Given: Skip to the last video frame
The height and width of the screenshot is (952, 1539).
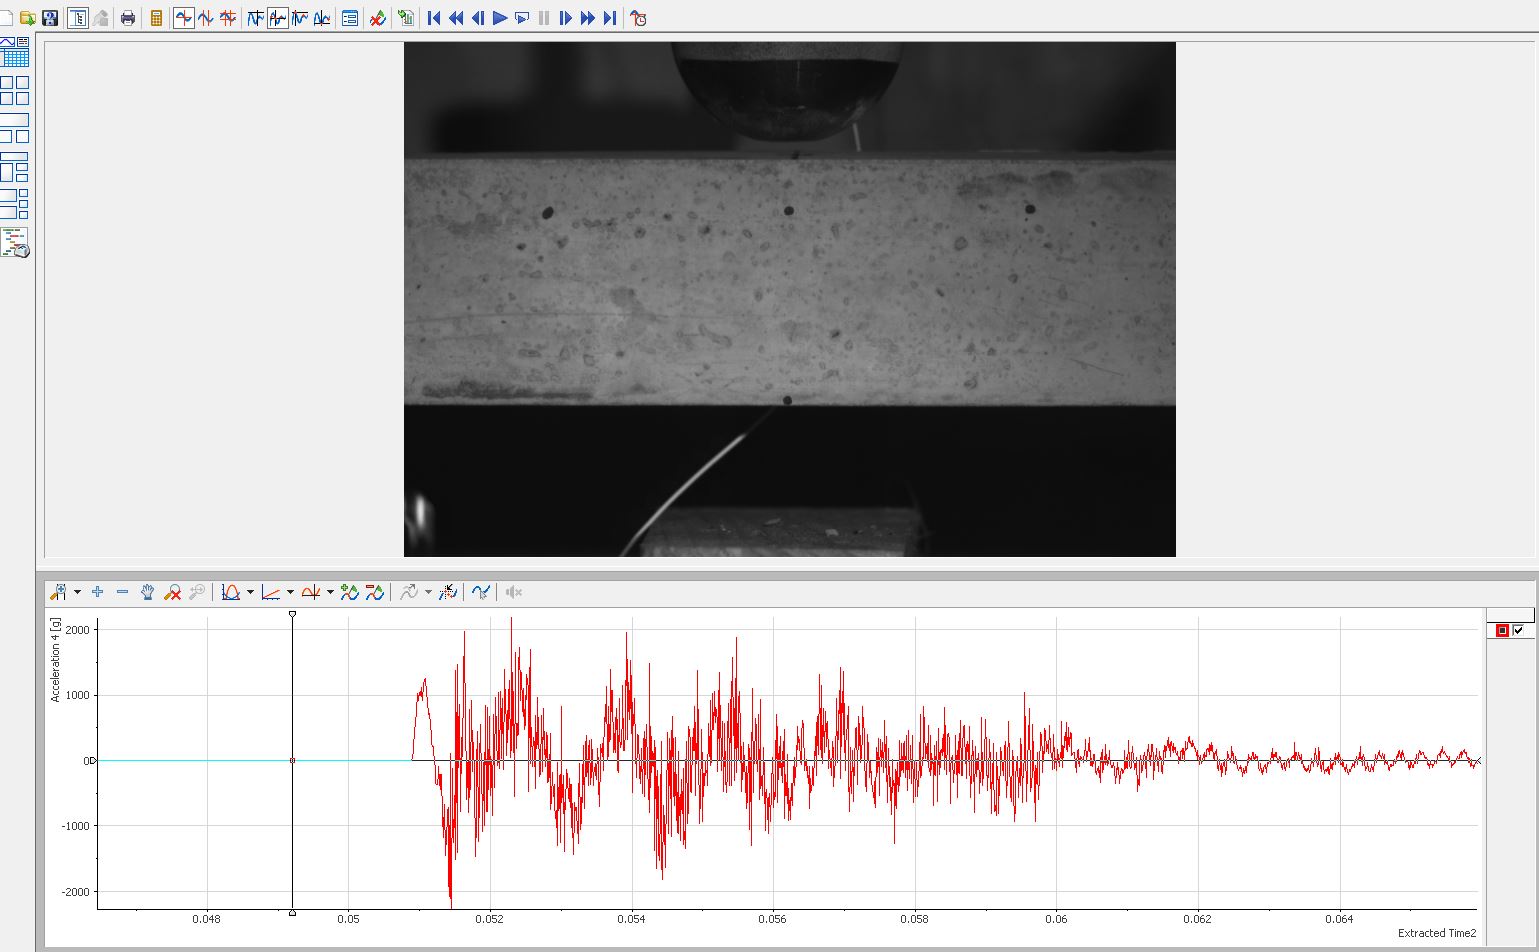Looking at the screenshot, I should click(x=609, y=18).
